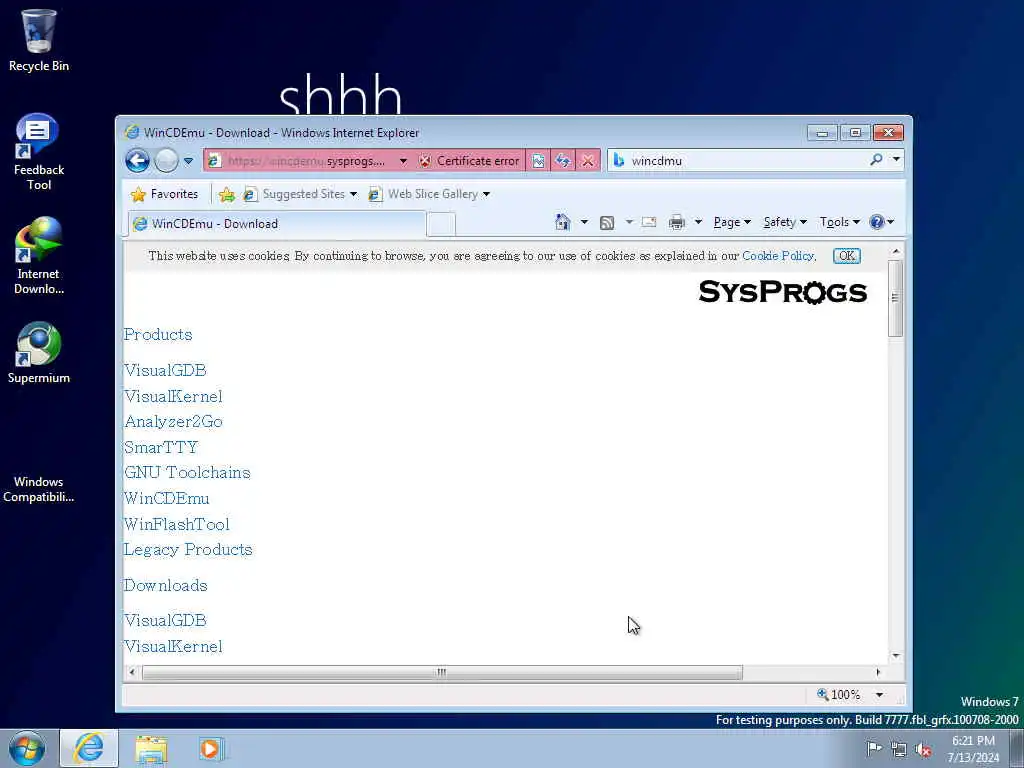Open Windows Explorer from the taskbar
This screenshot has width=1024, height=768.
tap(151, 749)
